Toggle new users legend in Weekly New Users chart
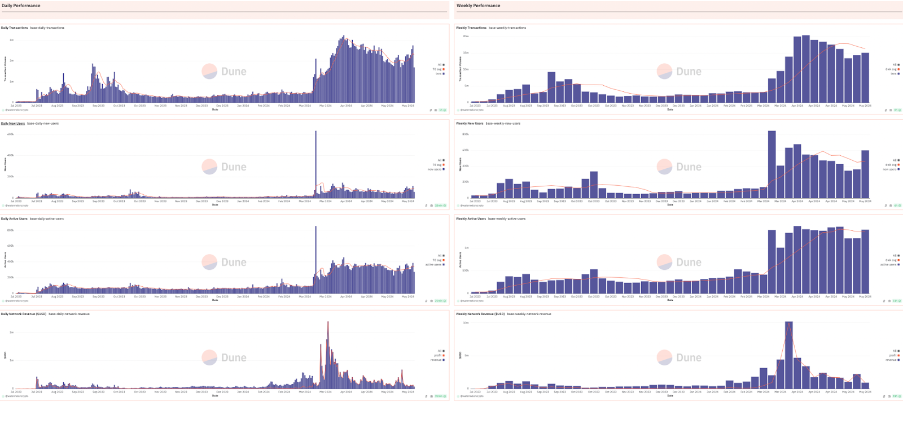Screen dimensions: 912x423 point(891,169)
